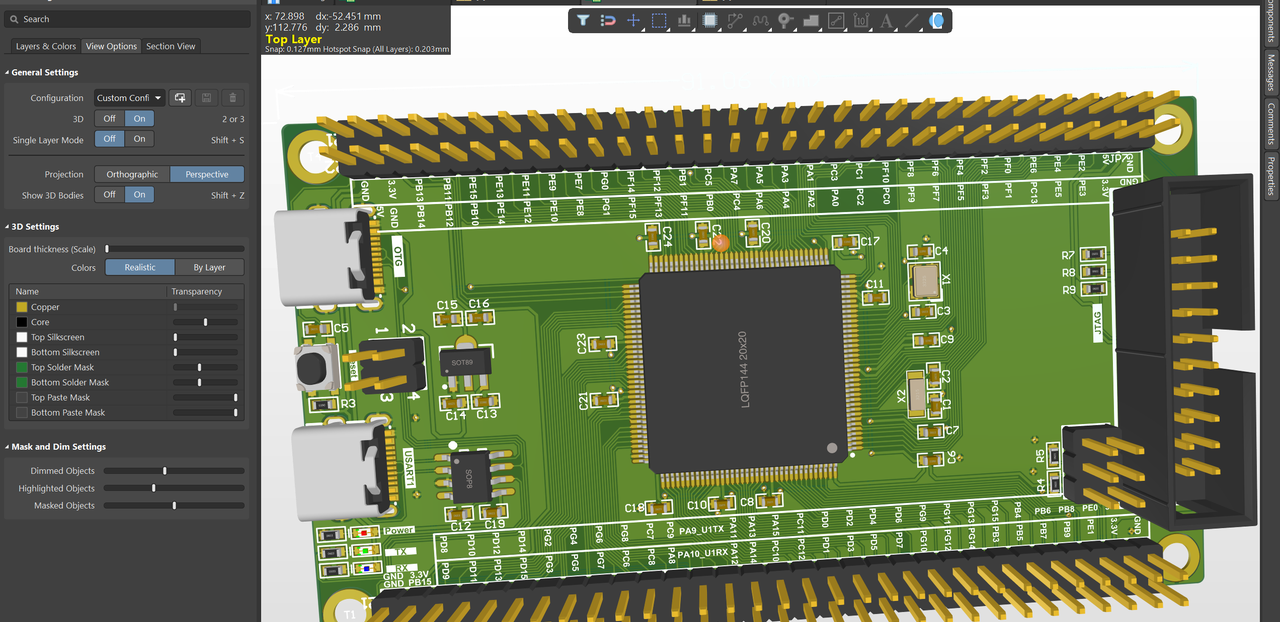The height and width of the screenshot is (622, 1280).
Task: Toggle the snapping magnet tool
Action: tap(607, 20)
